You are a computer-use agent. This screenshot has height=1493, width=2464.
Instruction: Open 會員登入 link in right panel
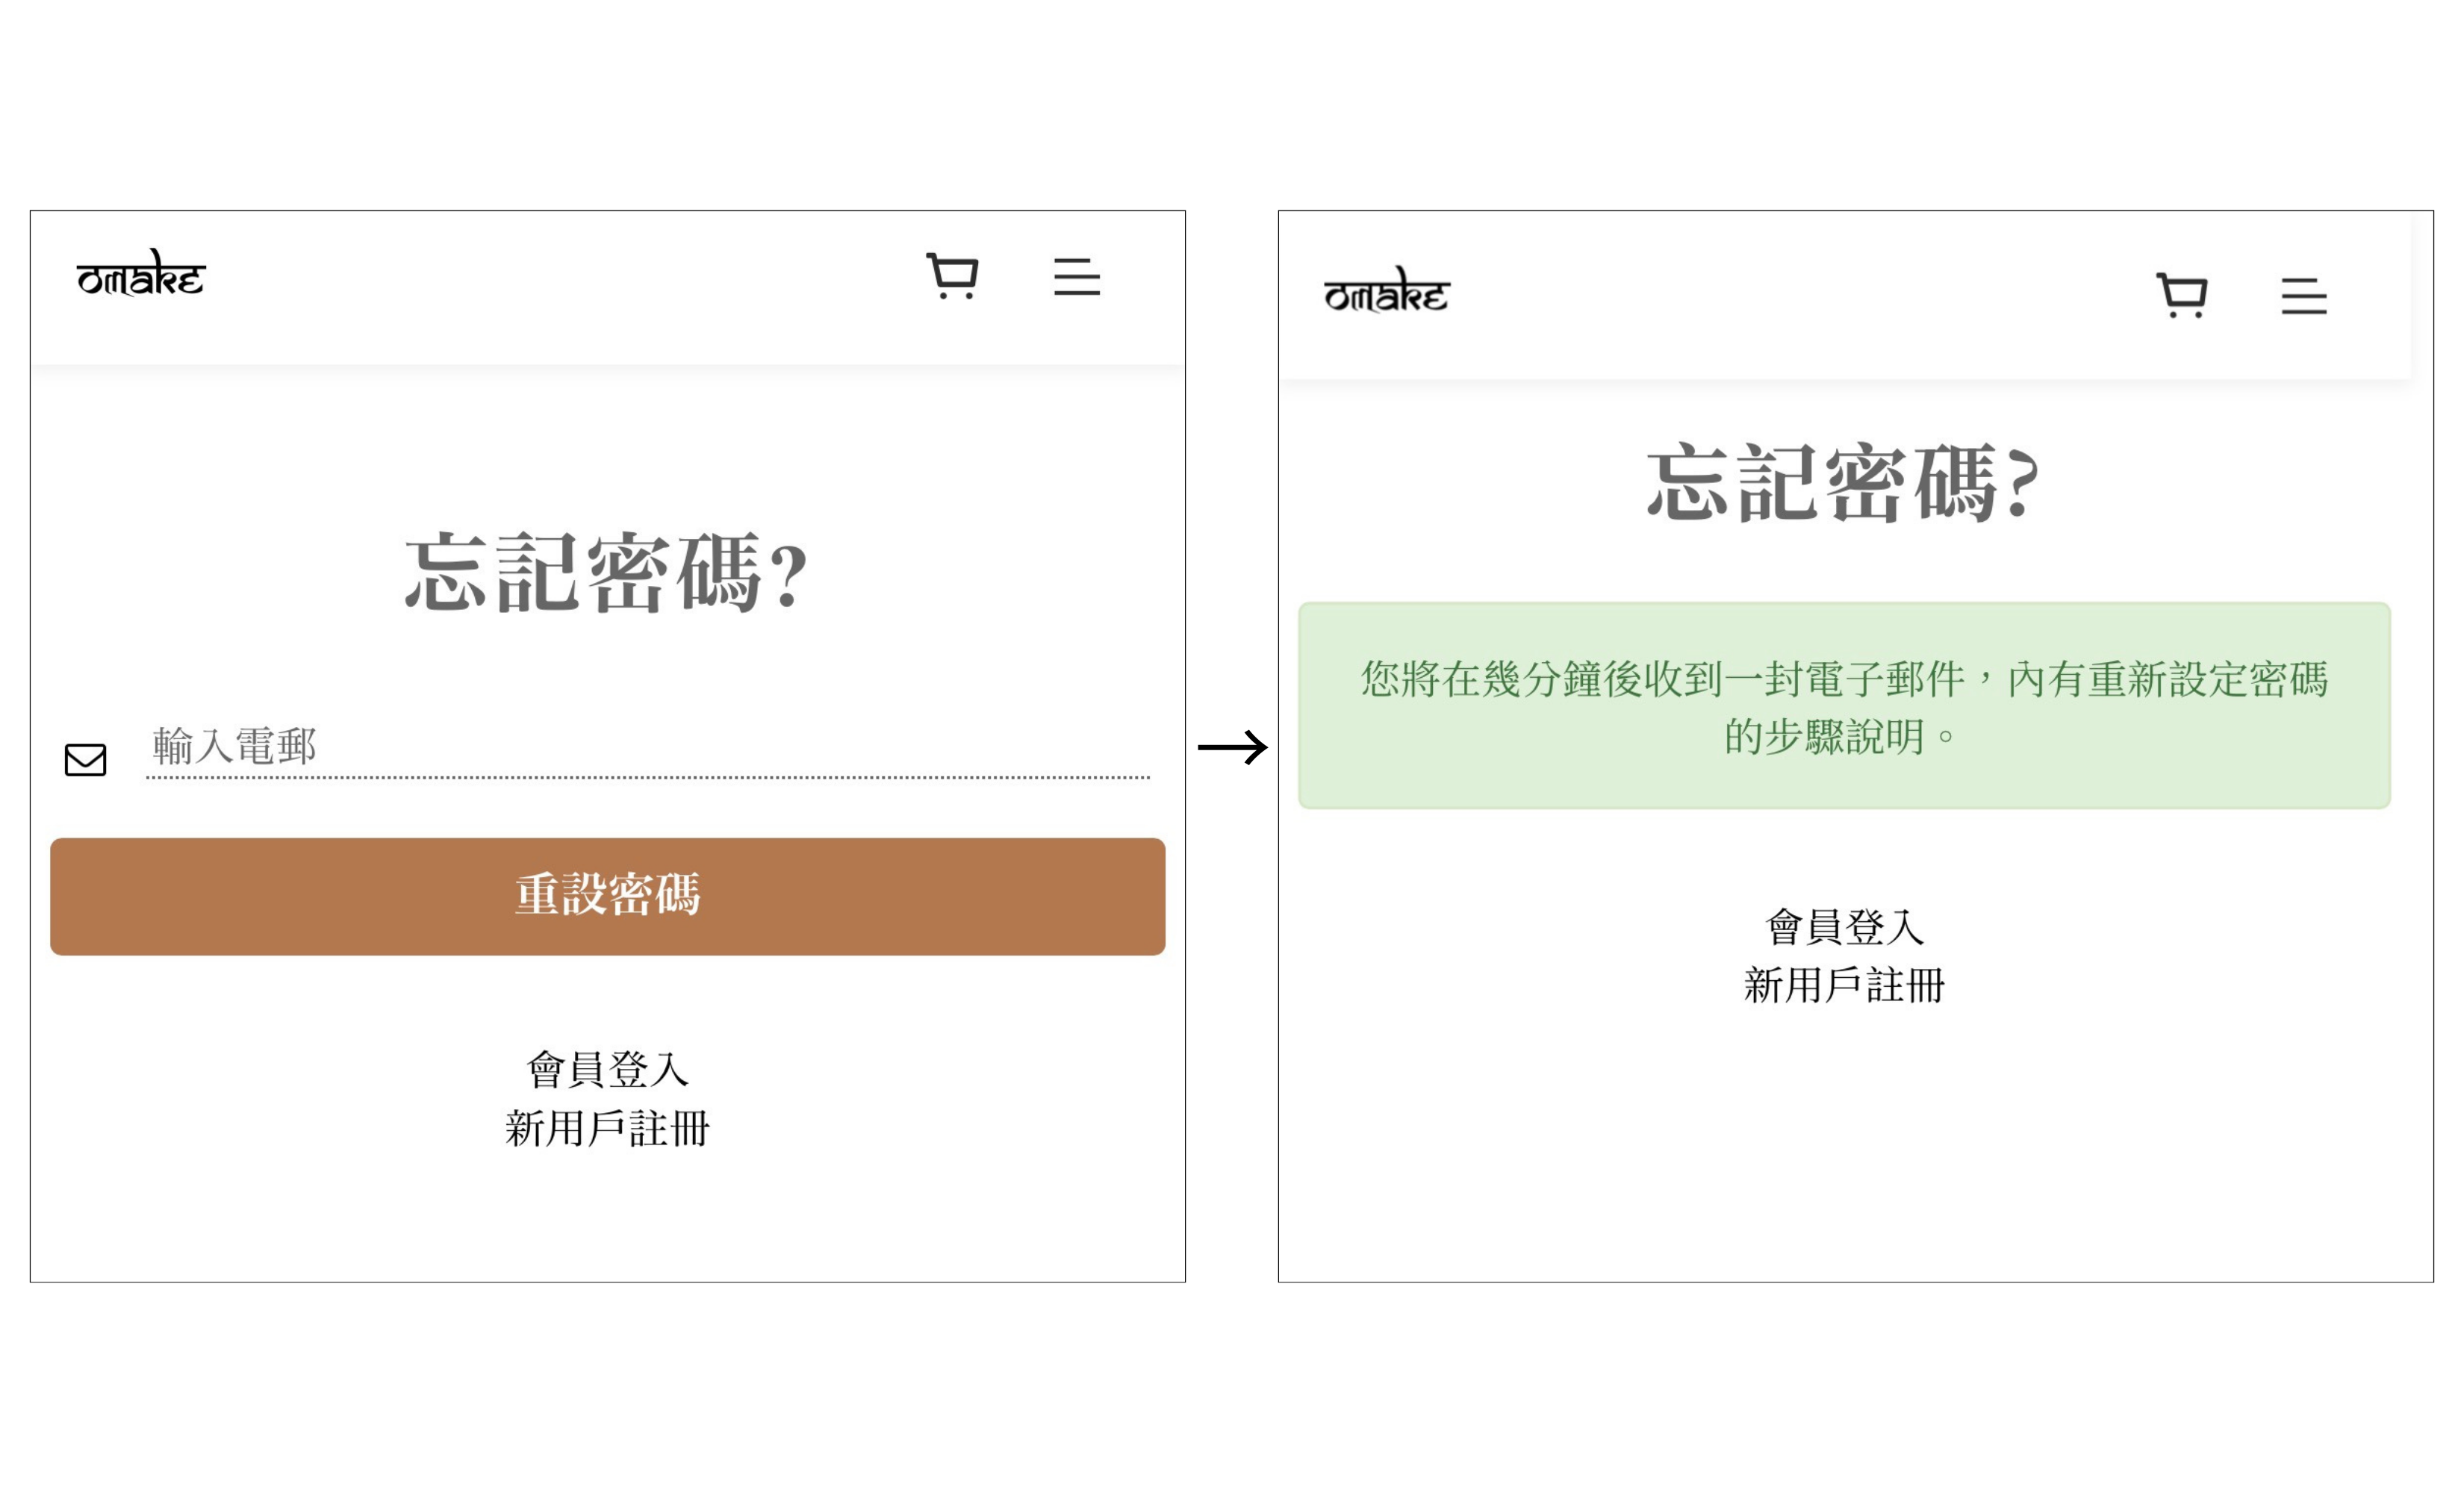[1844, 927]
